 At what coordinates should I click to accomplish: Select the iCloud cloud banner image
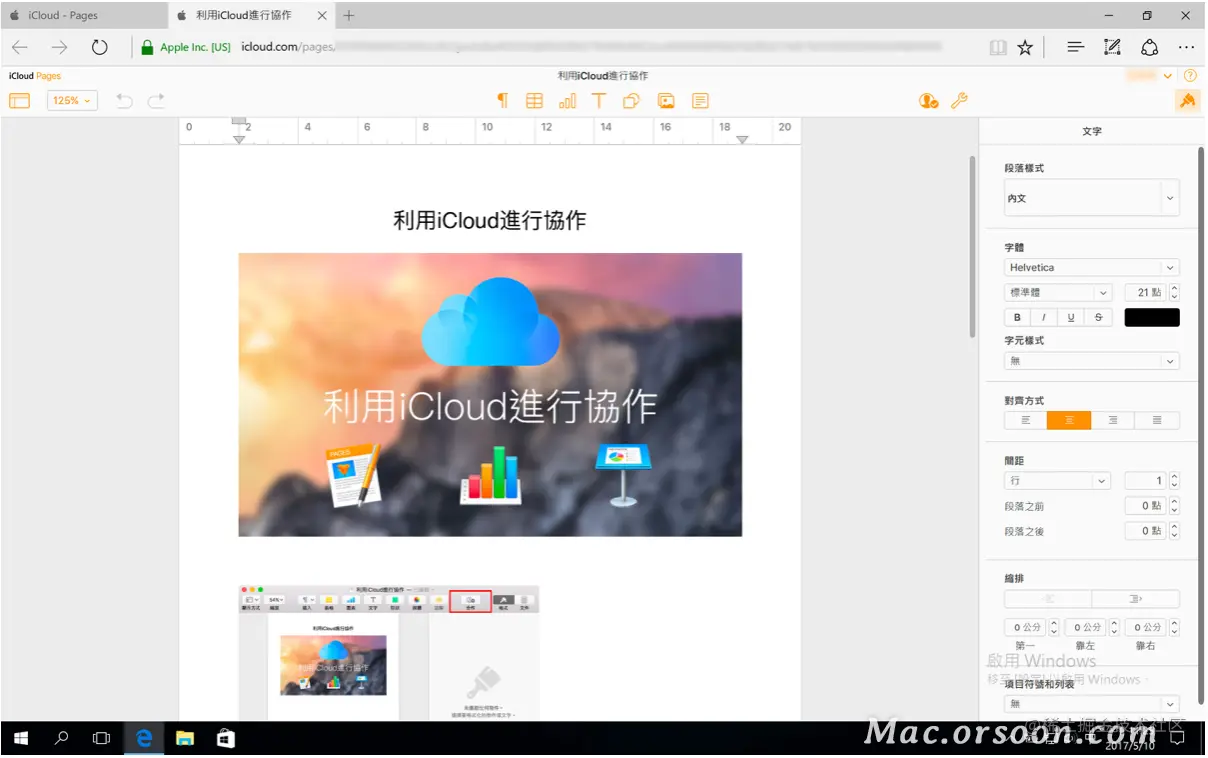pyautogui.click(x=490, y=395)
